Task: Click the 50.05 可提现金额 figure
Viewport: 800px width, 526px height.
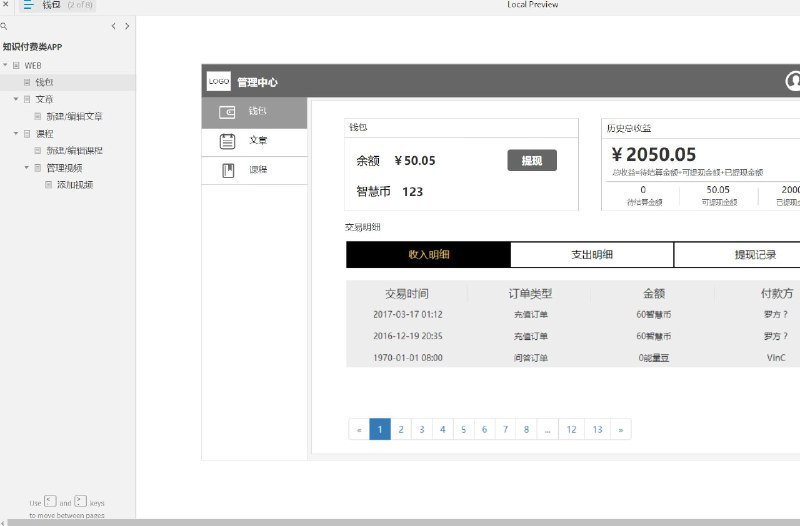Action: pos(718,190)
